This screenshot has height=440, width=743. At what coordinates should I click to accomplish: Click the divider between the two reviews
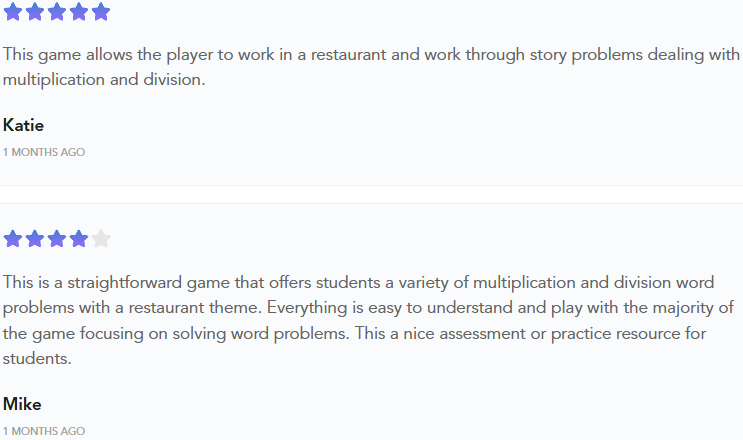click(x=372, y=195)
